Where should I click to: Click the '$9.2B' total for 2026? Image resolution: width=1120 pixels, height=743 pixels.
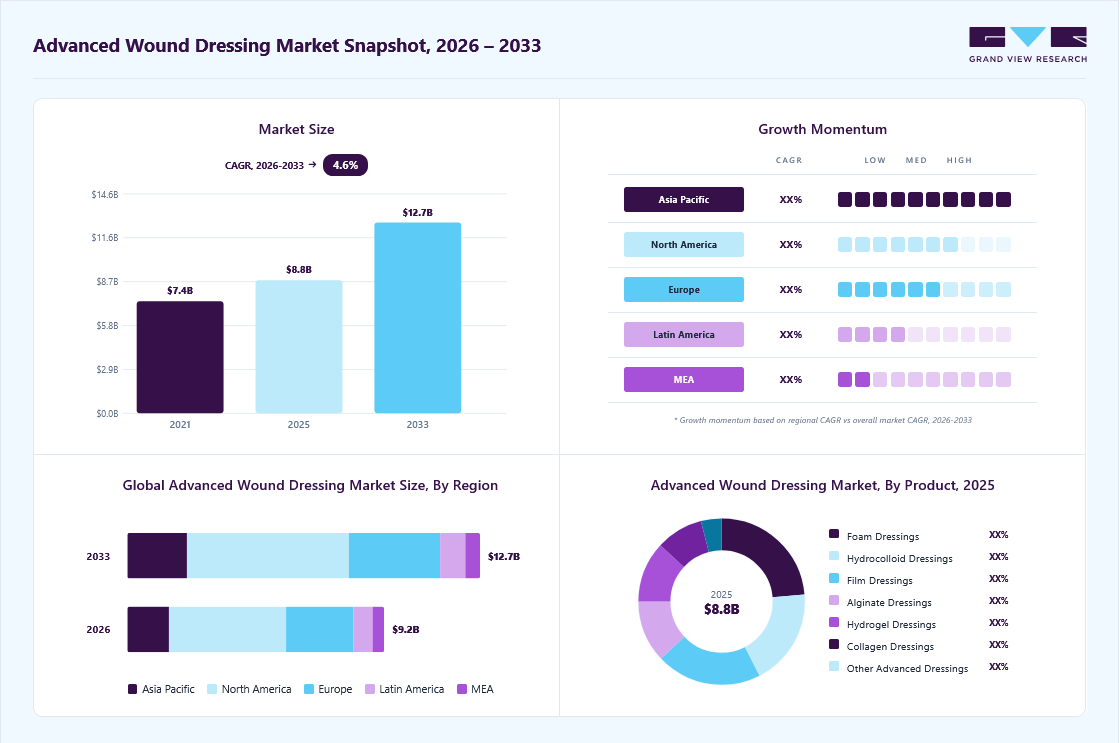point(406,629)
